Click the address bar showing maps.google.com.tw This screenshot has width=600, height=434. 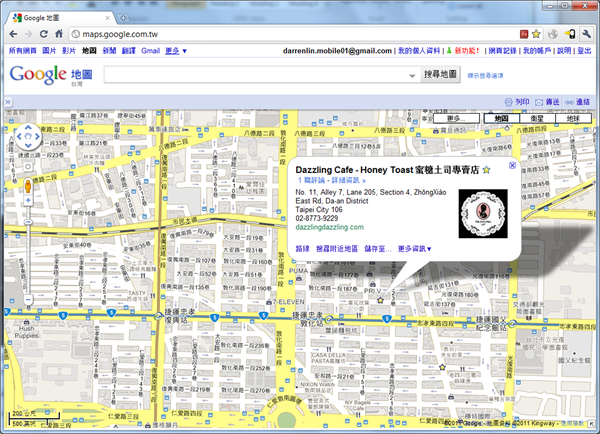click(293, 34)
